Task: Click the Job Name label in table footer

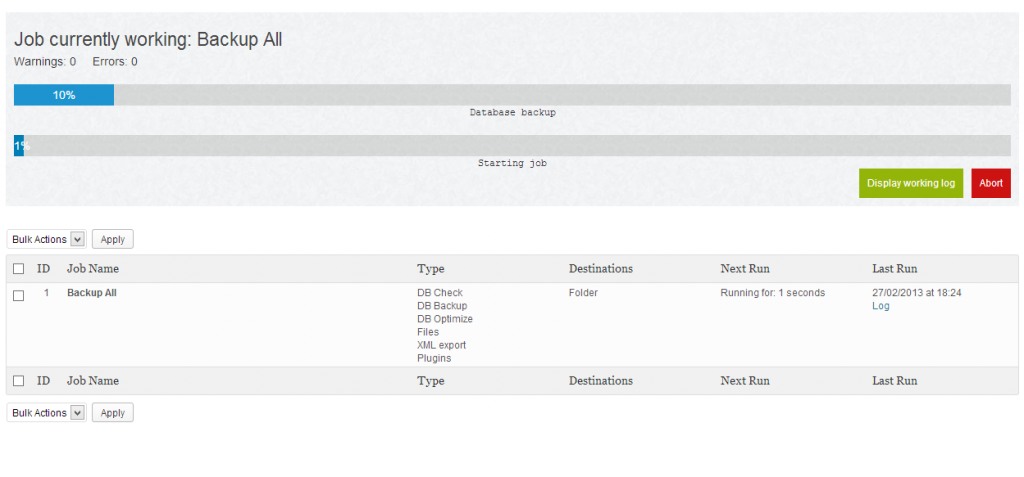Action: (x=93, y=381)
